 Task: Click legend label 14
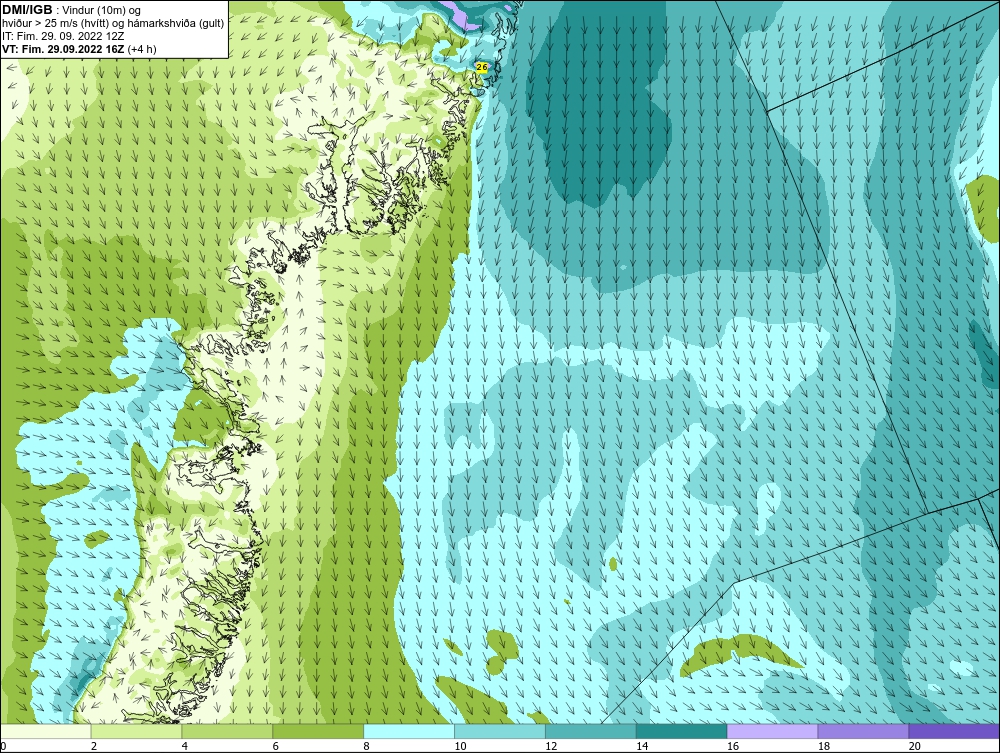click(642, 746)
